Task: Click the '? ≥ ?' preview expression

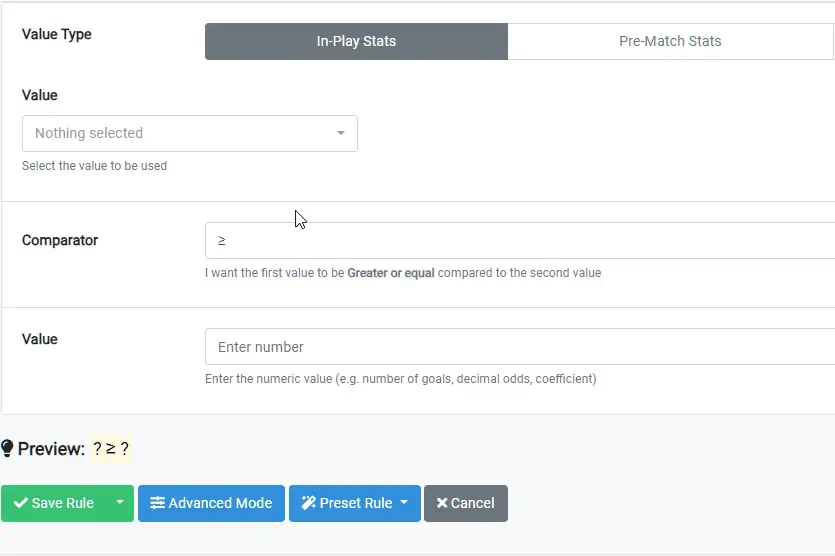Action: [x=111, y=449]
